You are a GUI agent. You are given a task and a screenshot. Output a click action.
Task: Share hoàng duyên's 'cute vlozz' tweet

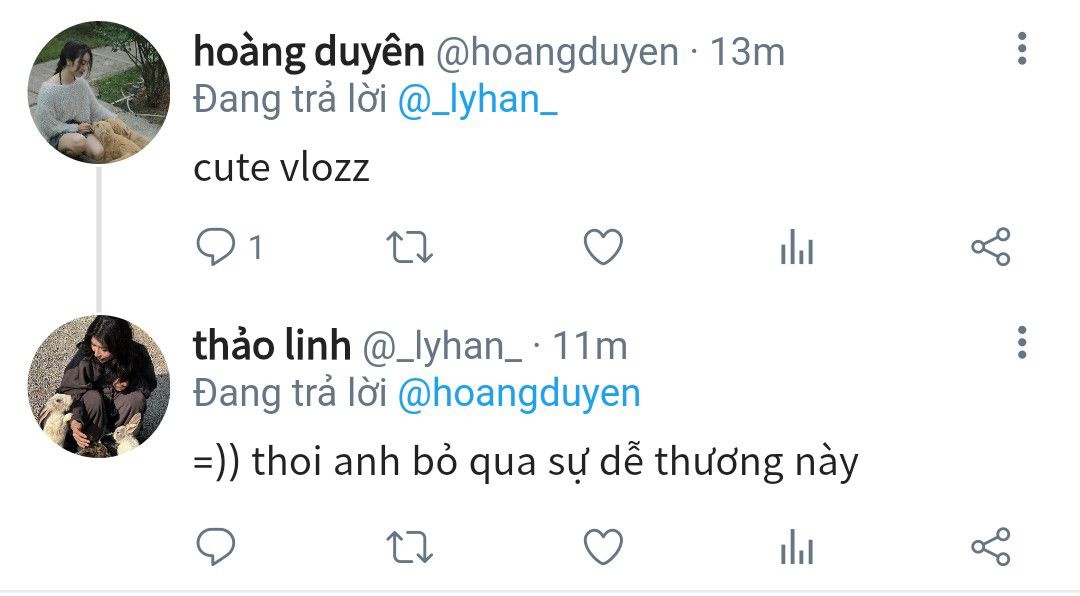pyautogui.click(x=990, y=247)
